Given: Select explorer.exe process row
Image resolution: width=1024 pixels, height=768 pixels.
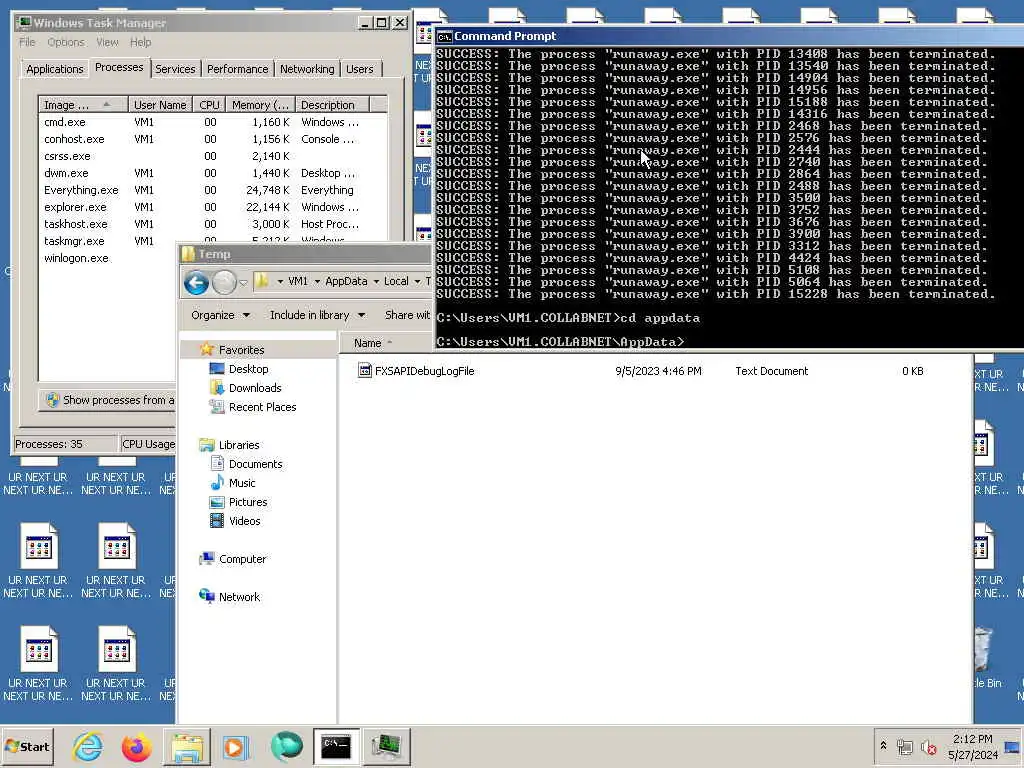Looking at the screenshot, I should 213,207.
